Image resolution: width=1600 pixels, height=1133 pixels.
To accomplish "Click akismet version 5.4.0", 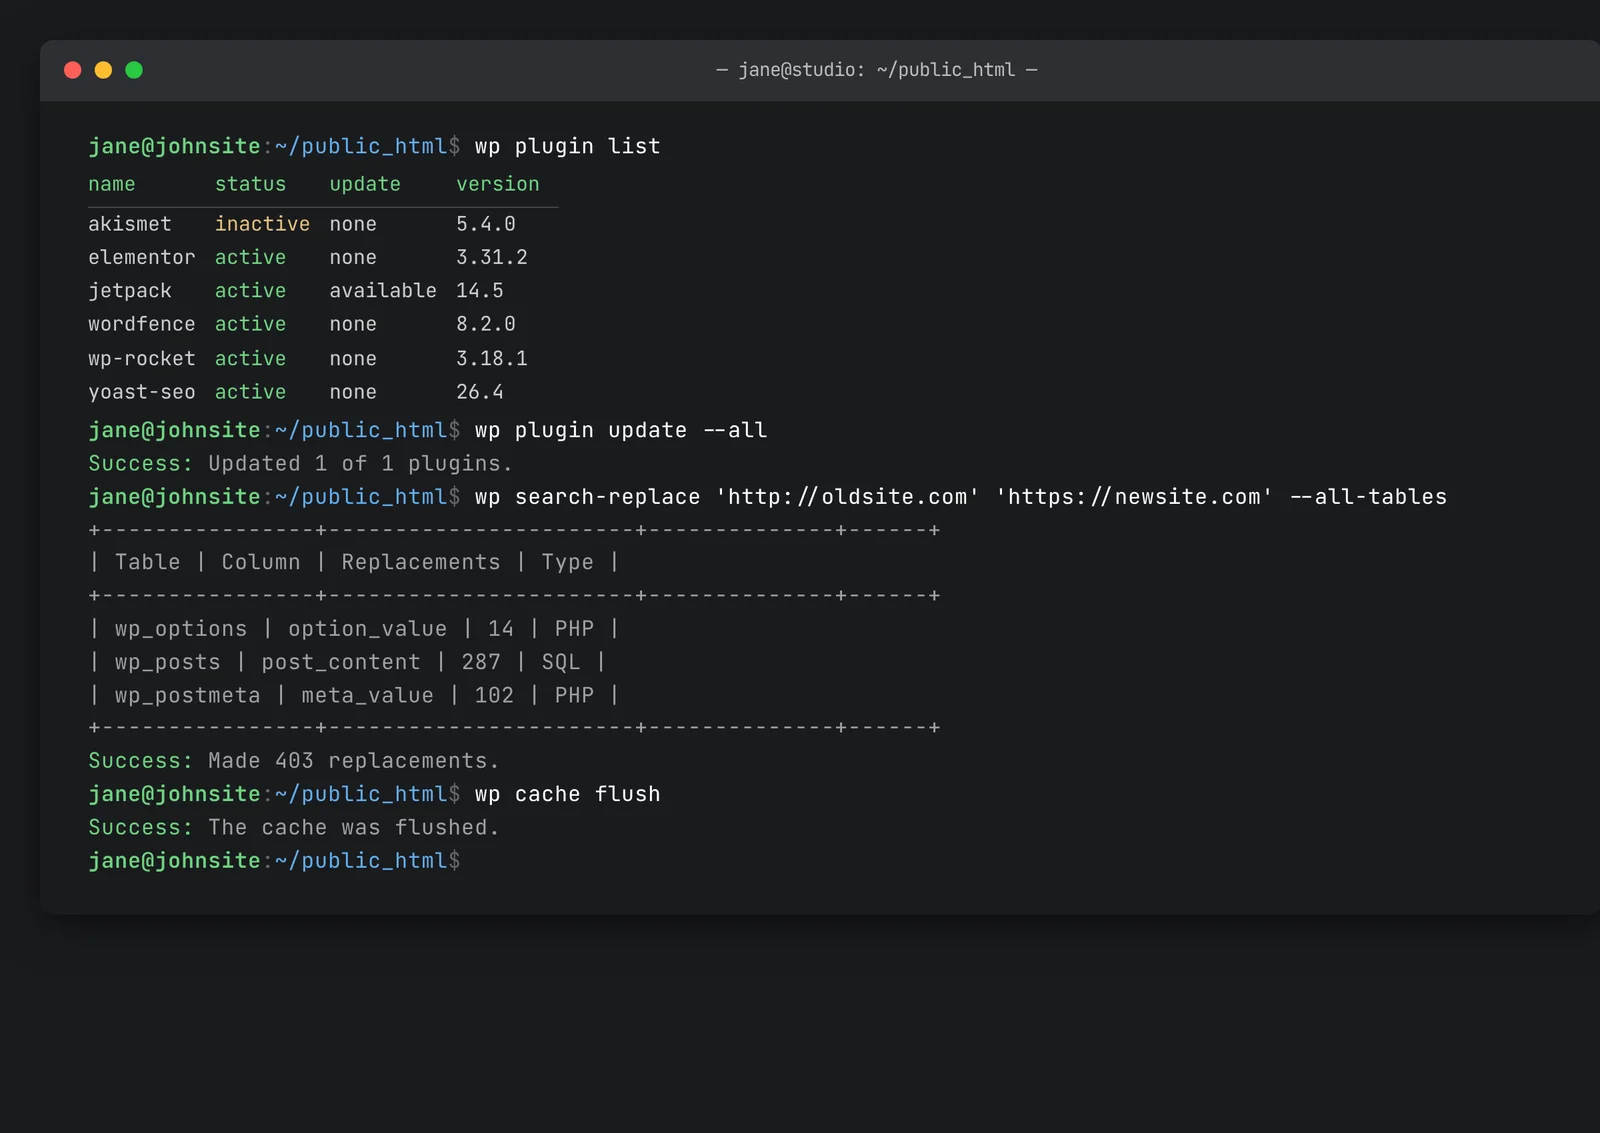I will 486,224.
